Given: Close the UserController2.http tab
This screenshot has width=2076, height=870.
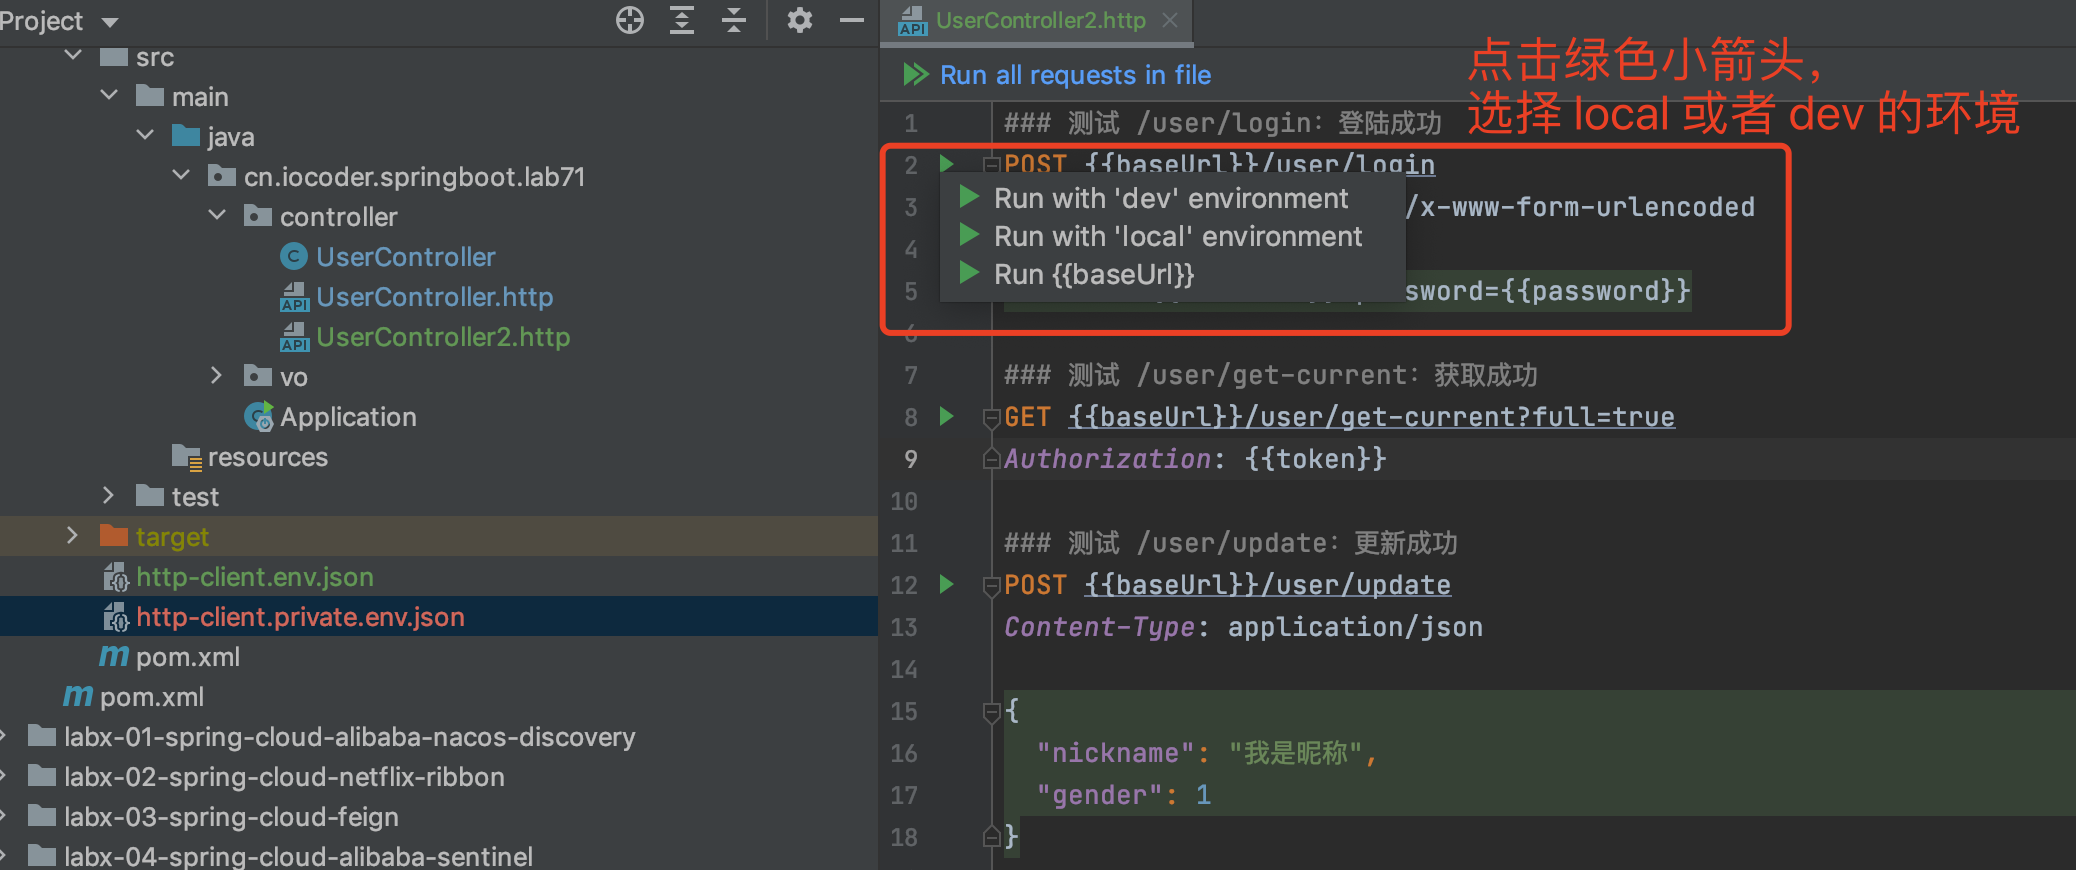Looking at the screenshot, I should (x=1170, y=20).
